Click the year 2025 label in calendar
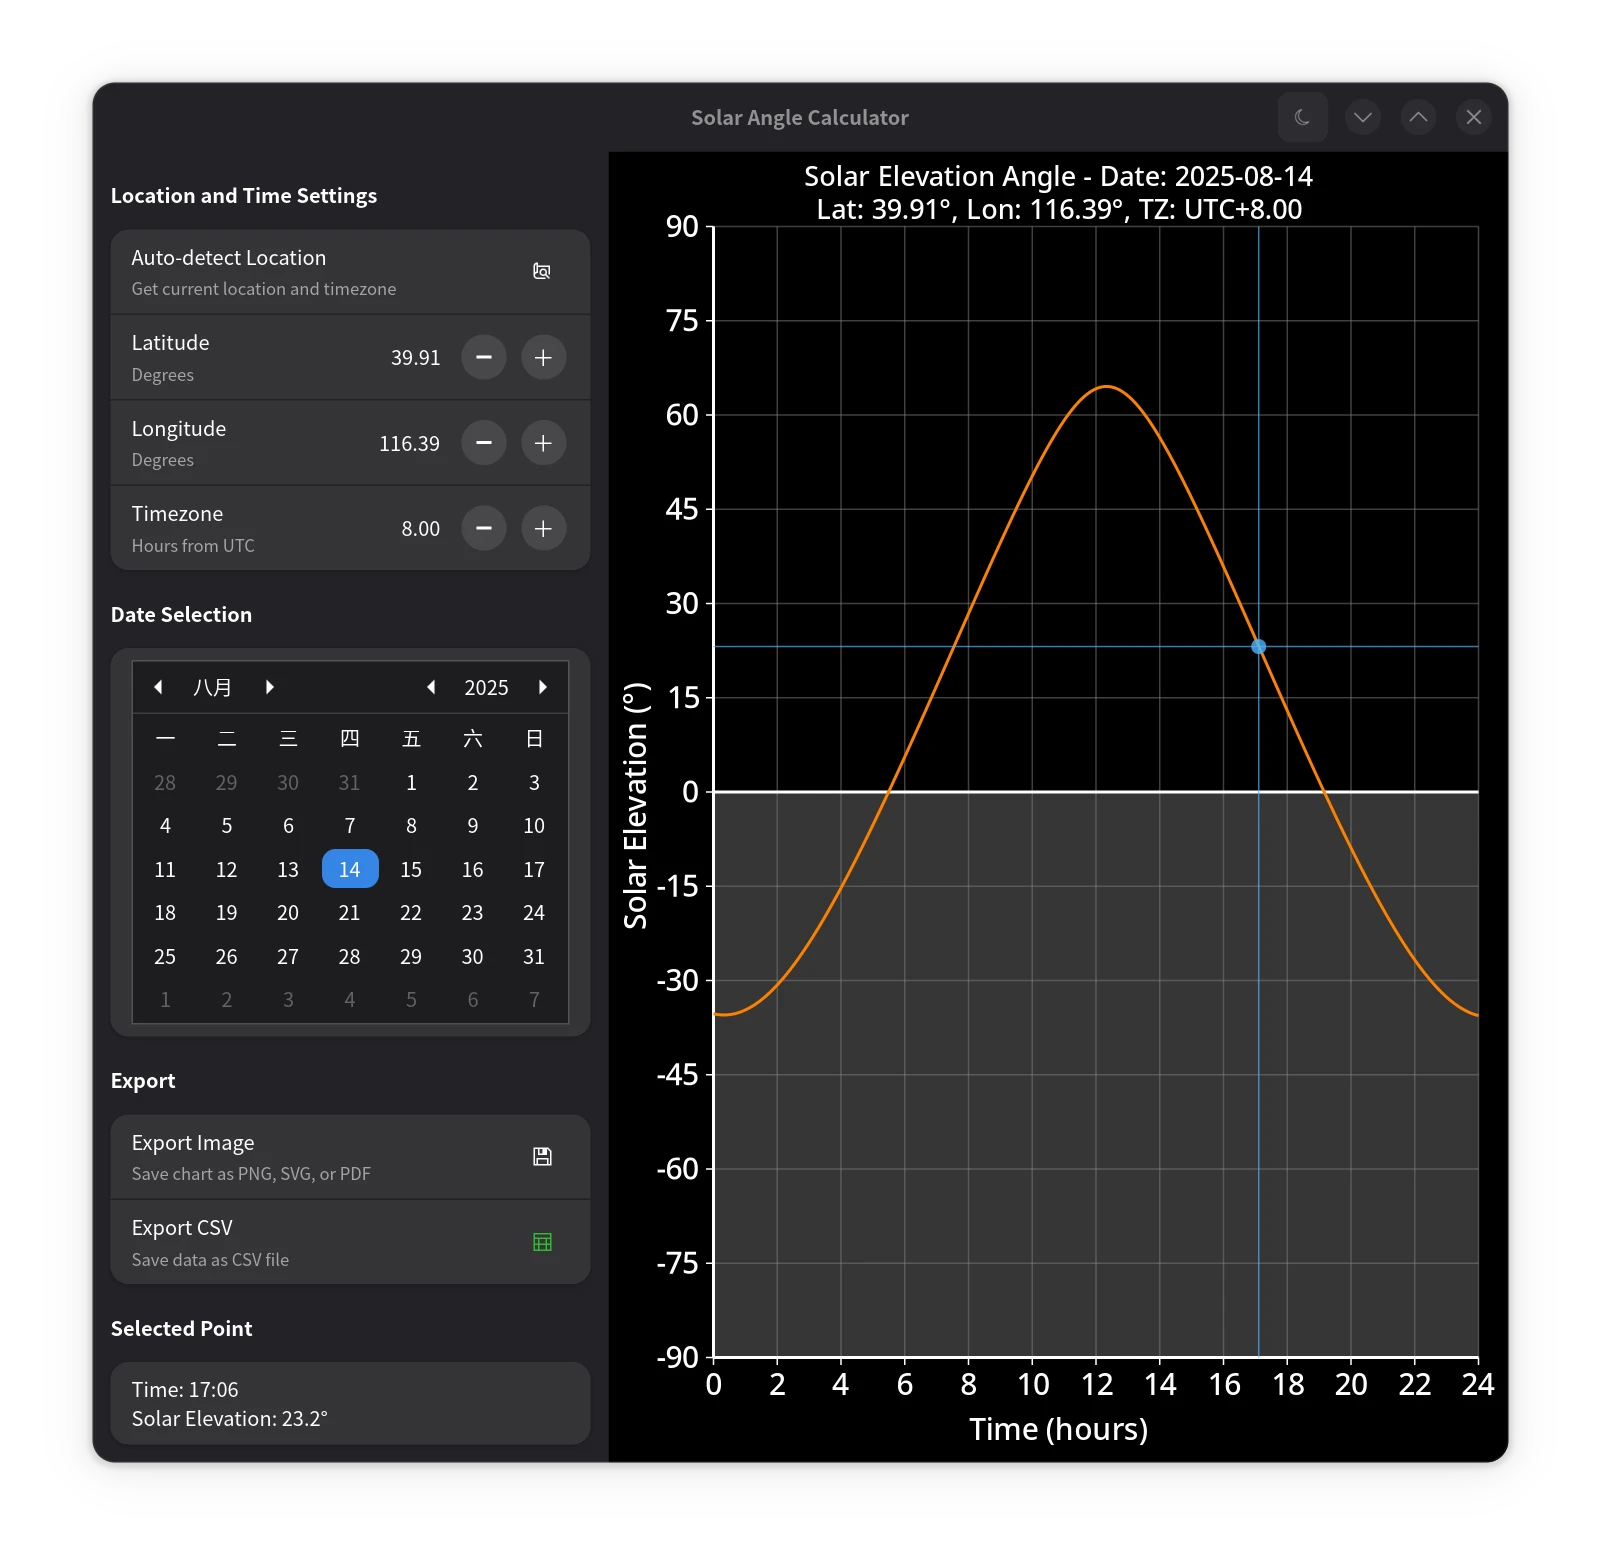Image resolution: width=1600 pixels, height=1563 pixels. [x=486, y=688]
